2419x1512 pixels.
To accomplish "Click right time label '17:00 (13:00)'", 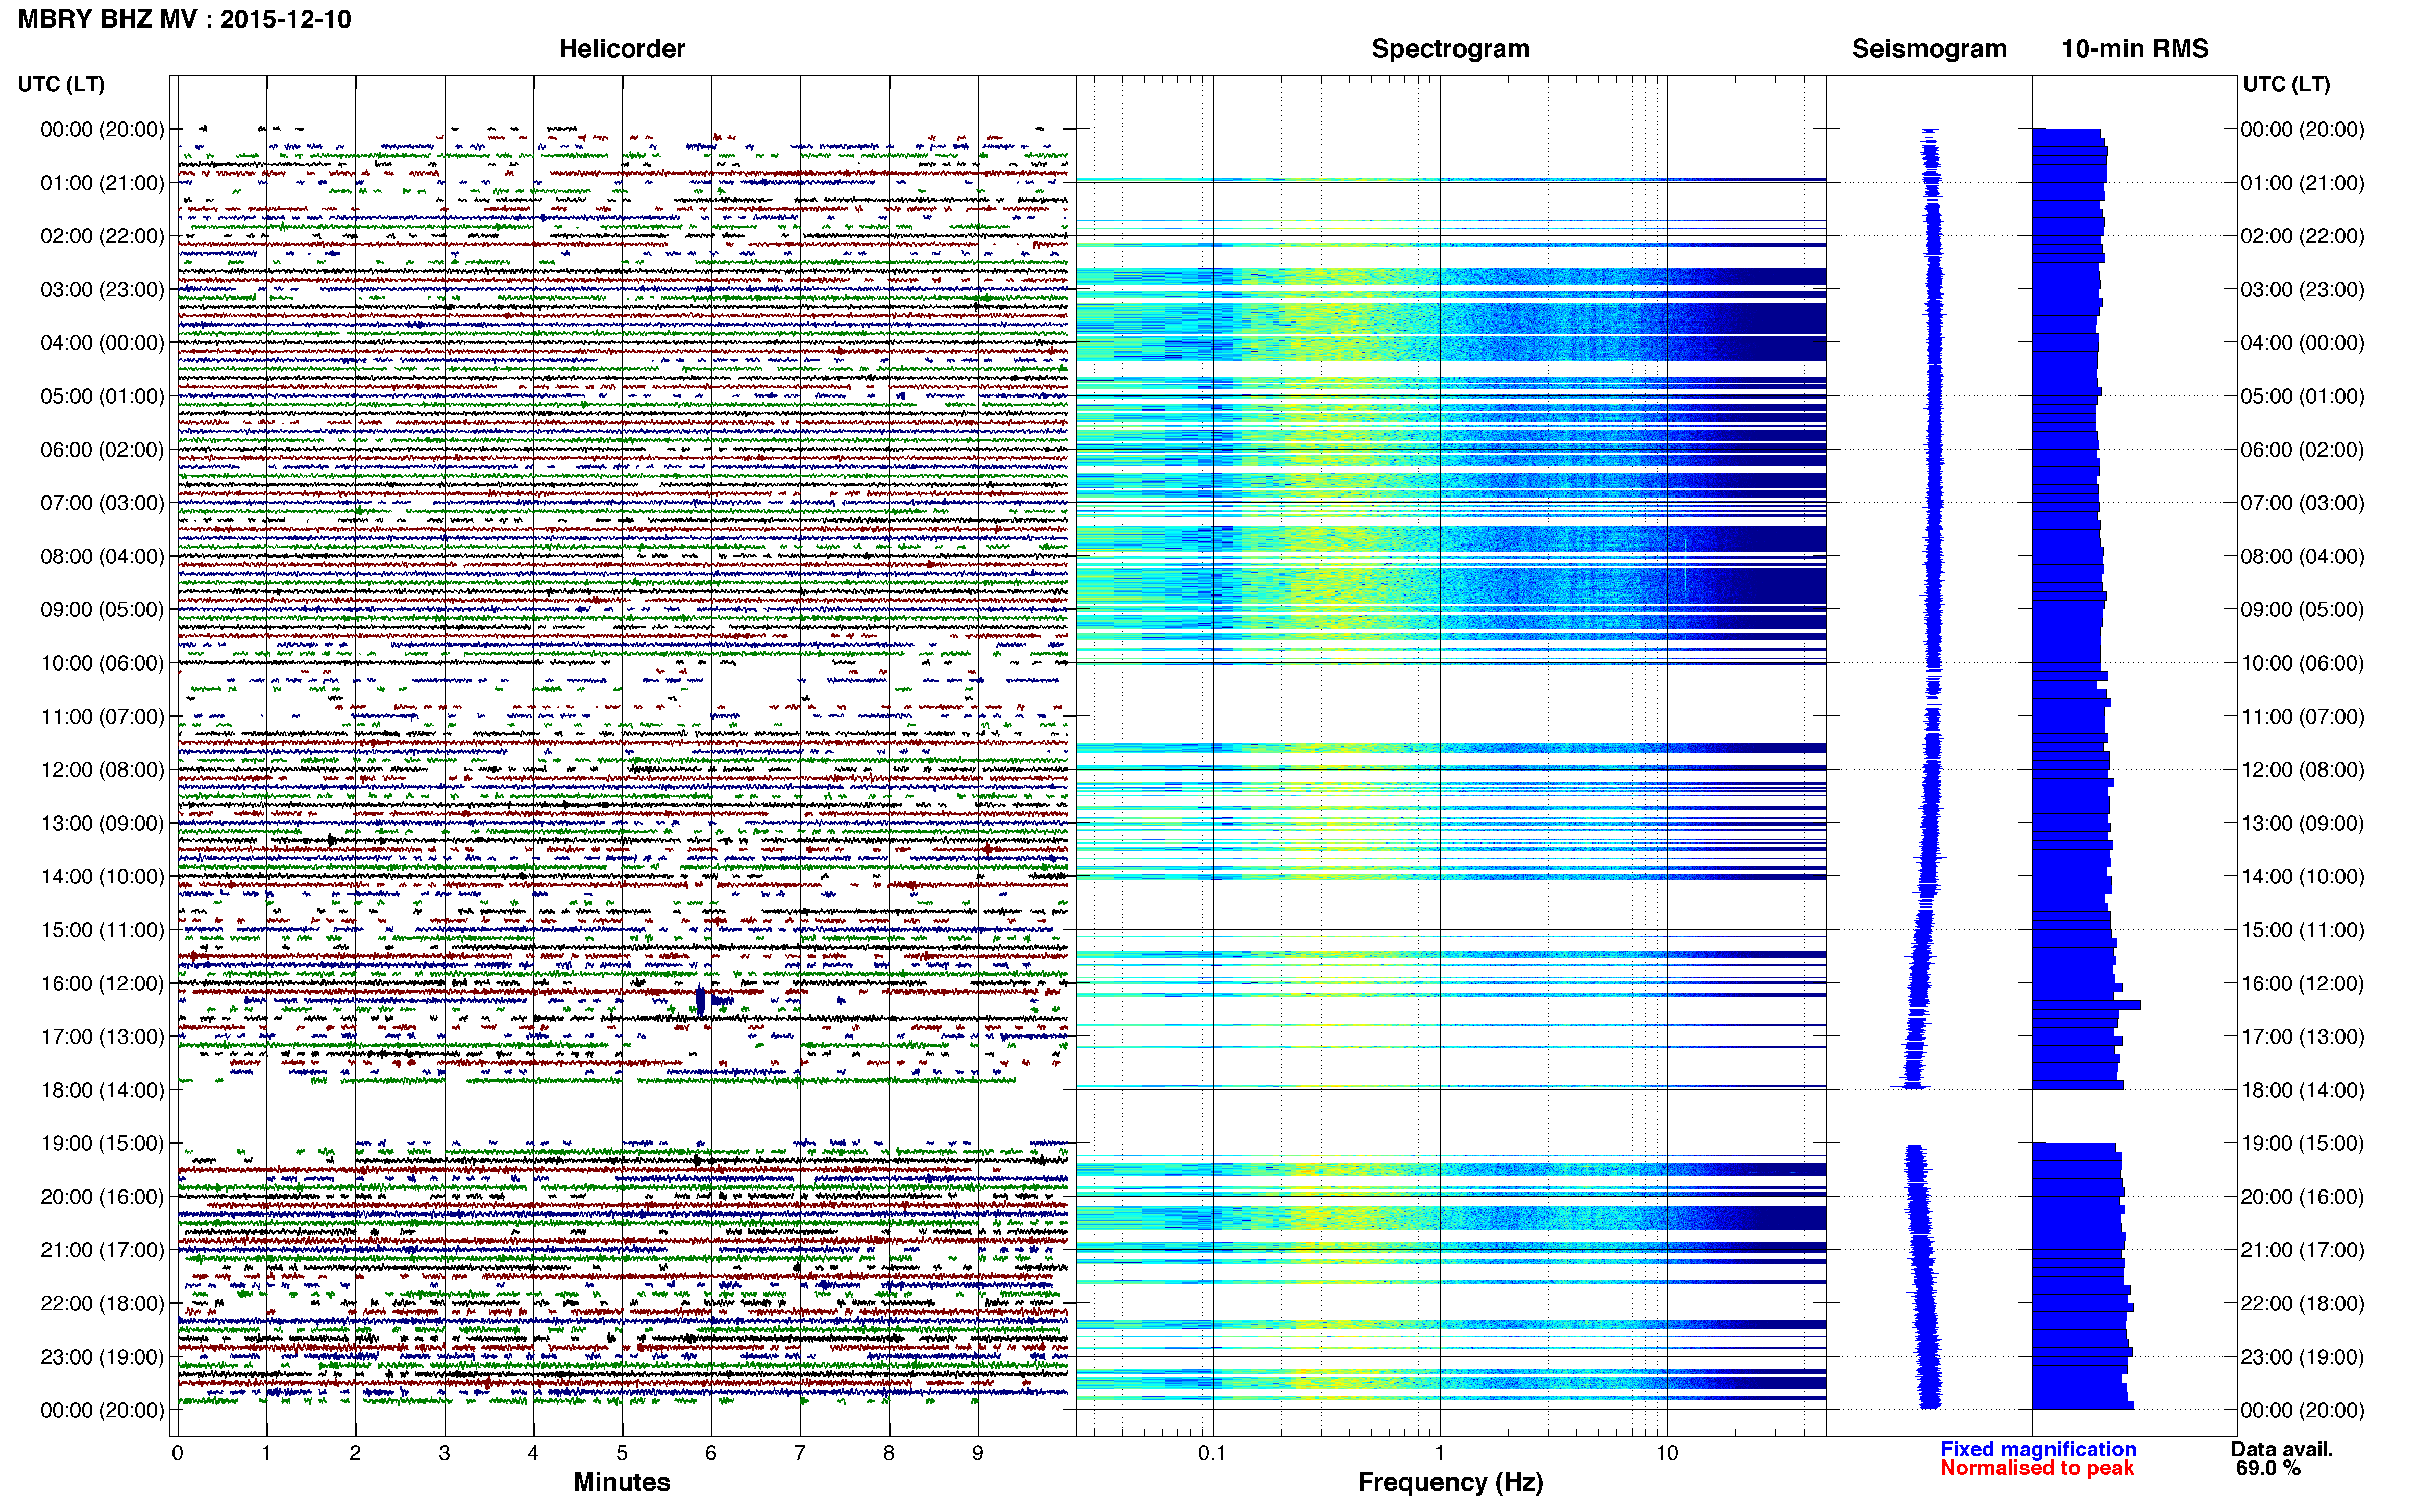I will pyautogui.click(x=2302, y=1037).
